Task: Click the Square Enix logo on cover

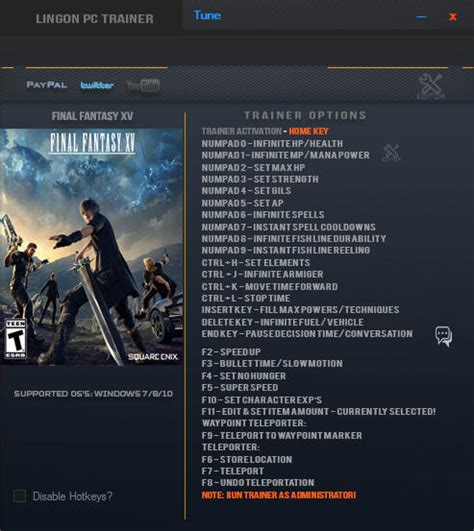Action: point(153,357)
